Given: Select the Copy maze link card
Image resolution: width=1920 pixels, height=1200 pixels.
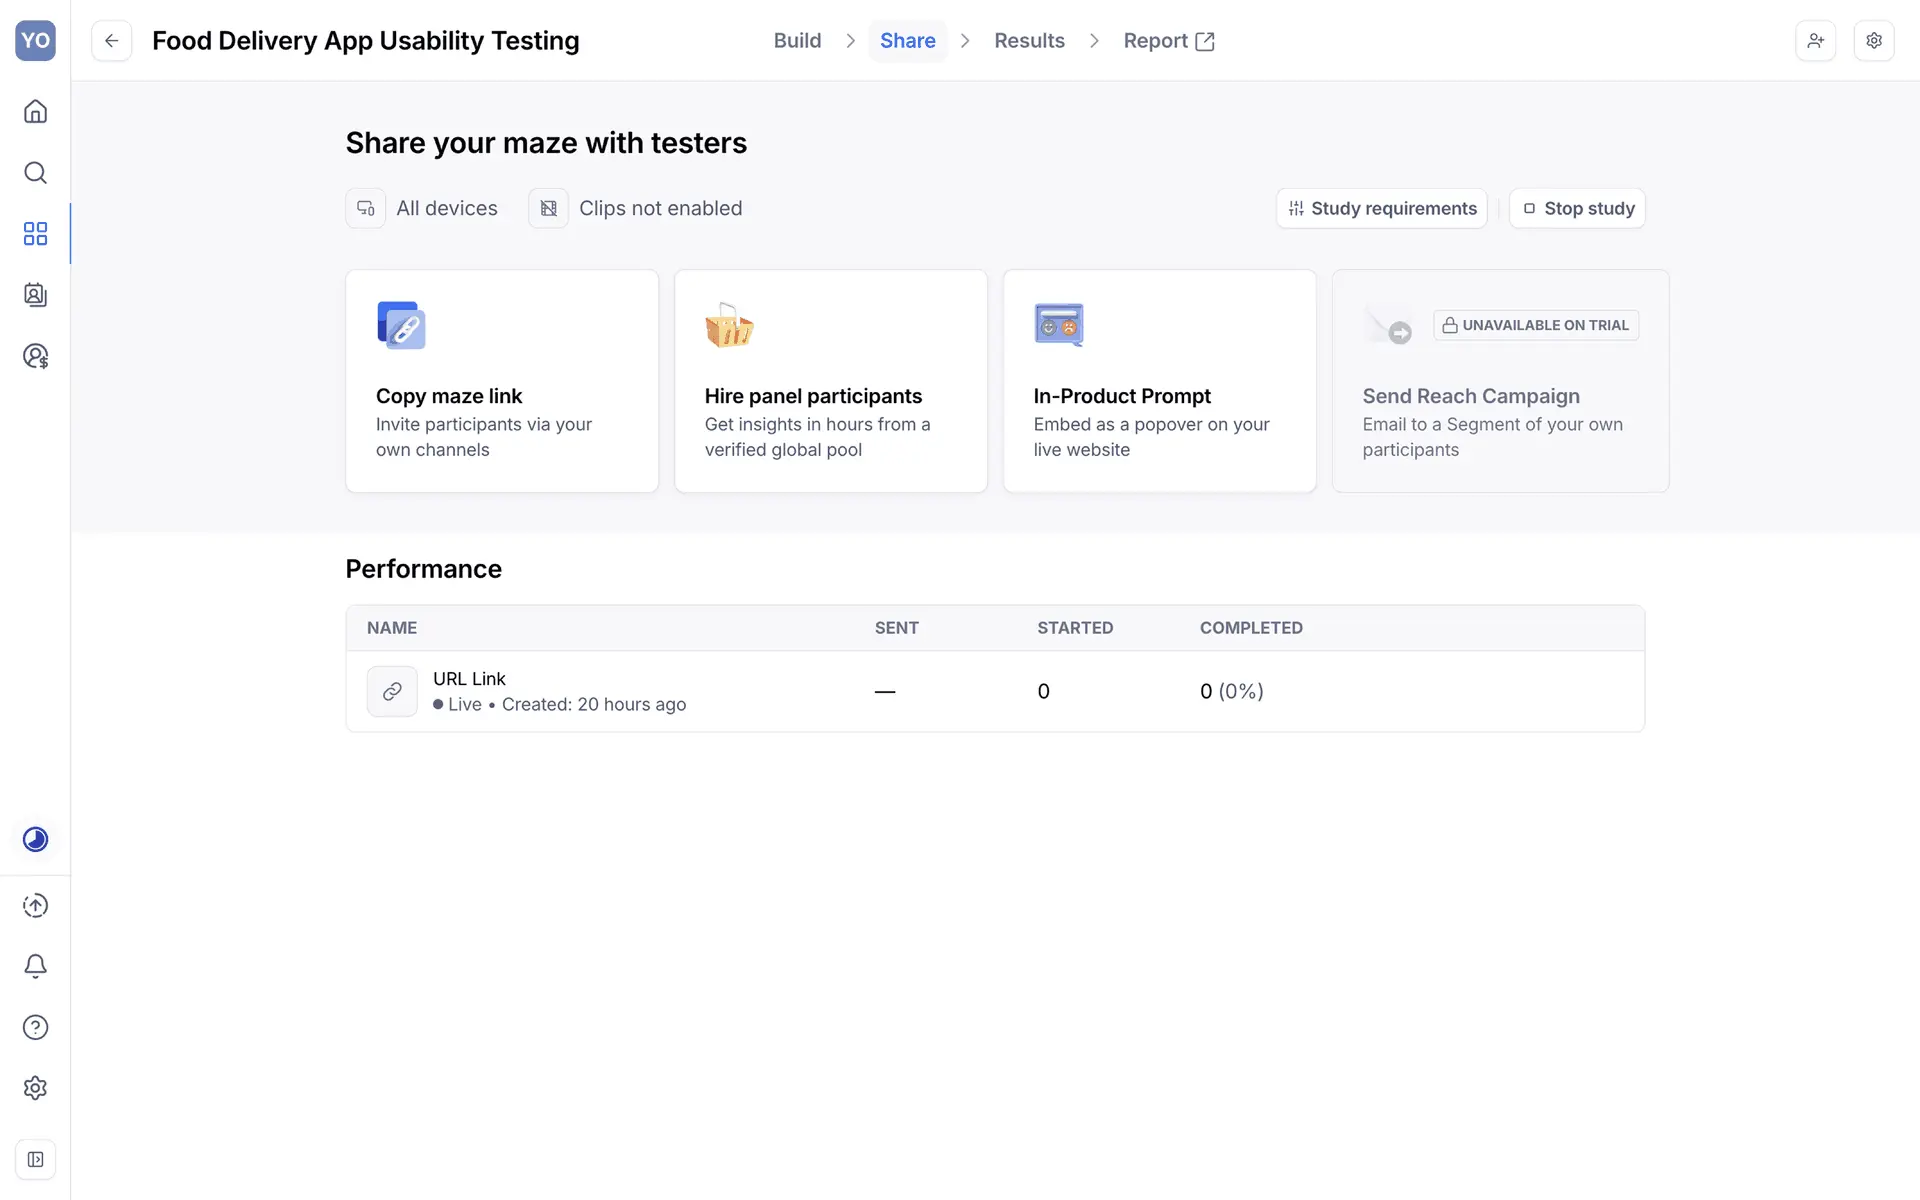Looking at the screenshot, I should [x=502, y=381].
